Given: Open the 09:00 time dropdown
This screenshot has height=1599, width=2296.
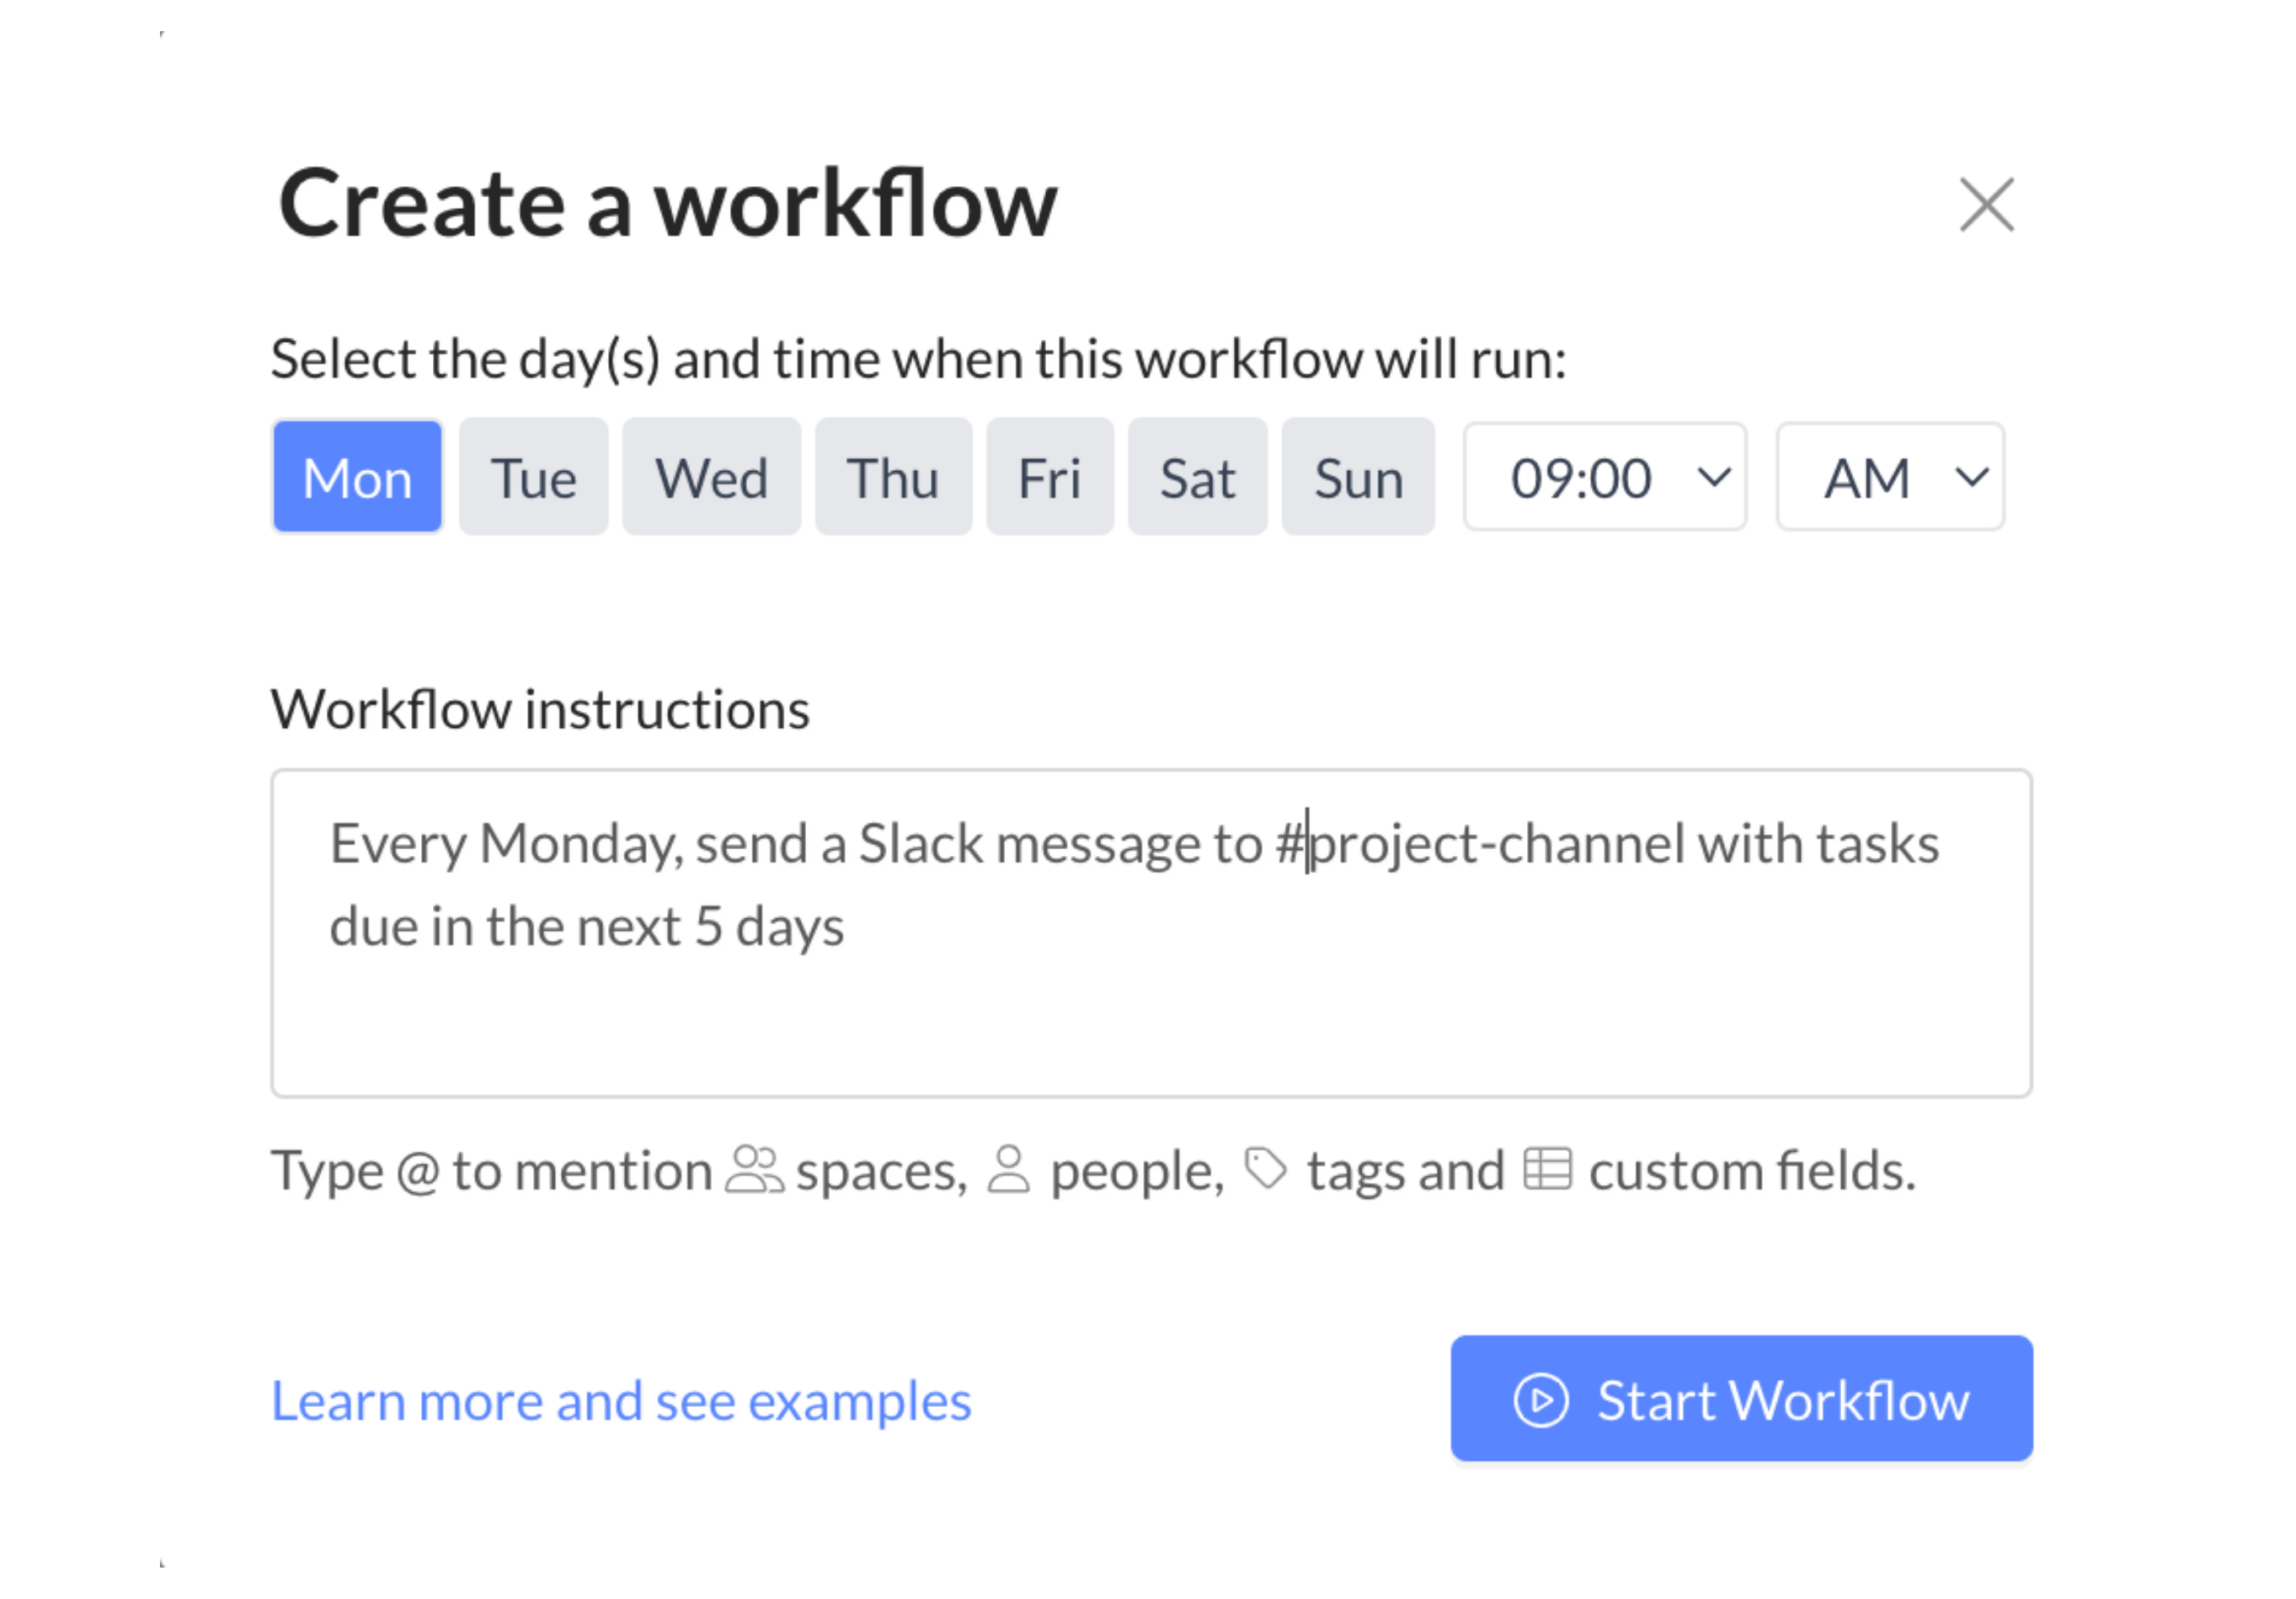Looking at the screenshot, I should tap(1604, 477).
